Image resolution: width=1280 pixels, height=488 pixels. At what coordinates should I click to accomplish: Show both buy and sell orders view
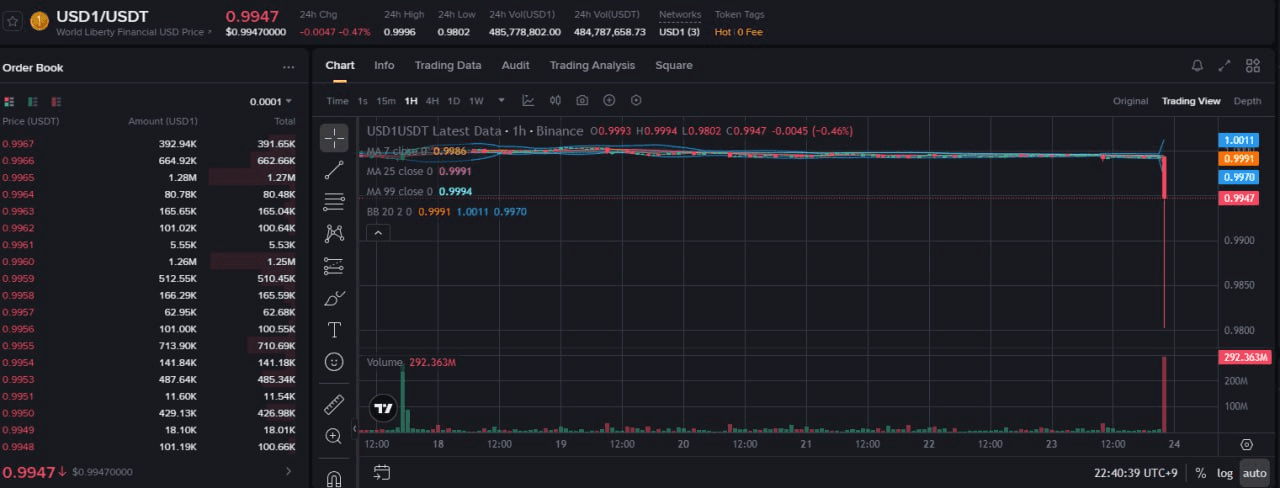9,102
